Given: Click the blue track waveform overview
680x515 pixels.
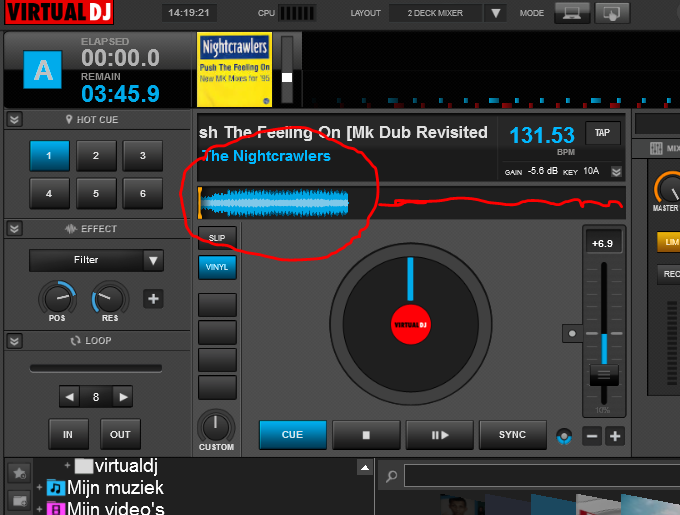Looking at the screenshot, I should [x=274, y=202].
